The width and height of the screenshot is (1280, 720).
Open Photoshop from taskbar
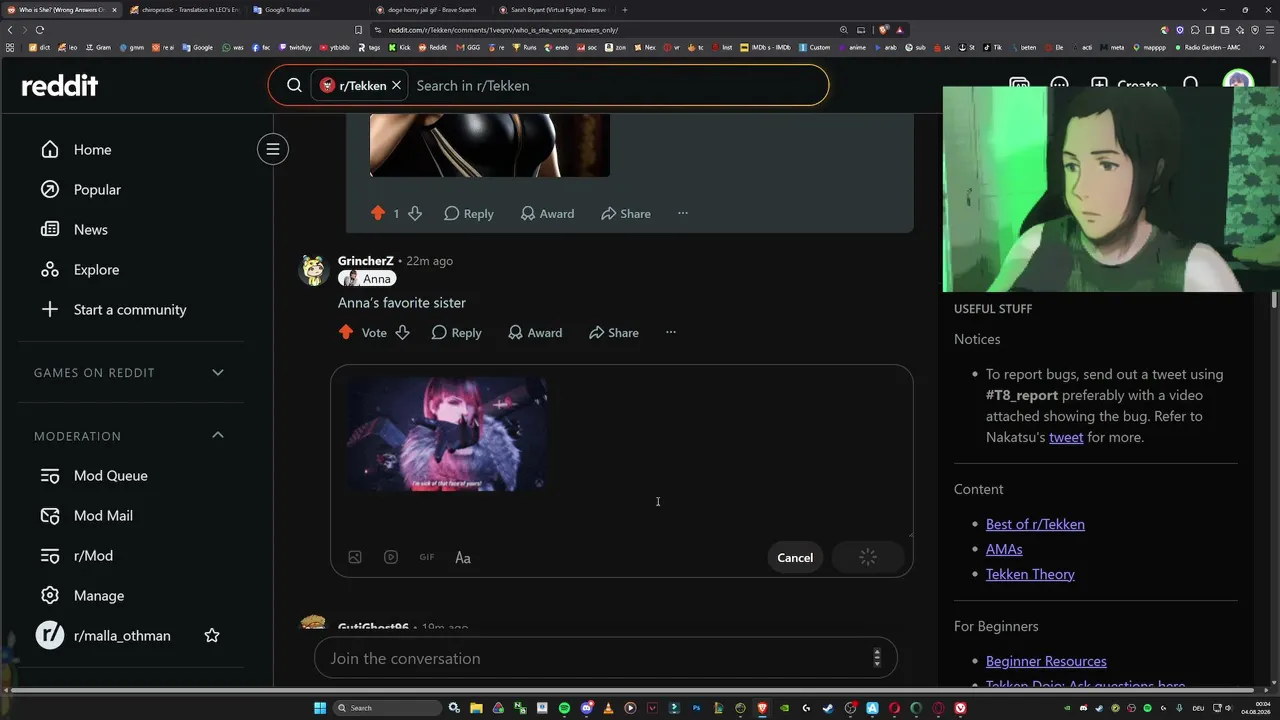696,708
